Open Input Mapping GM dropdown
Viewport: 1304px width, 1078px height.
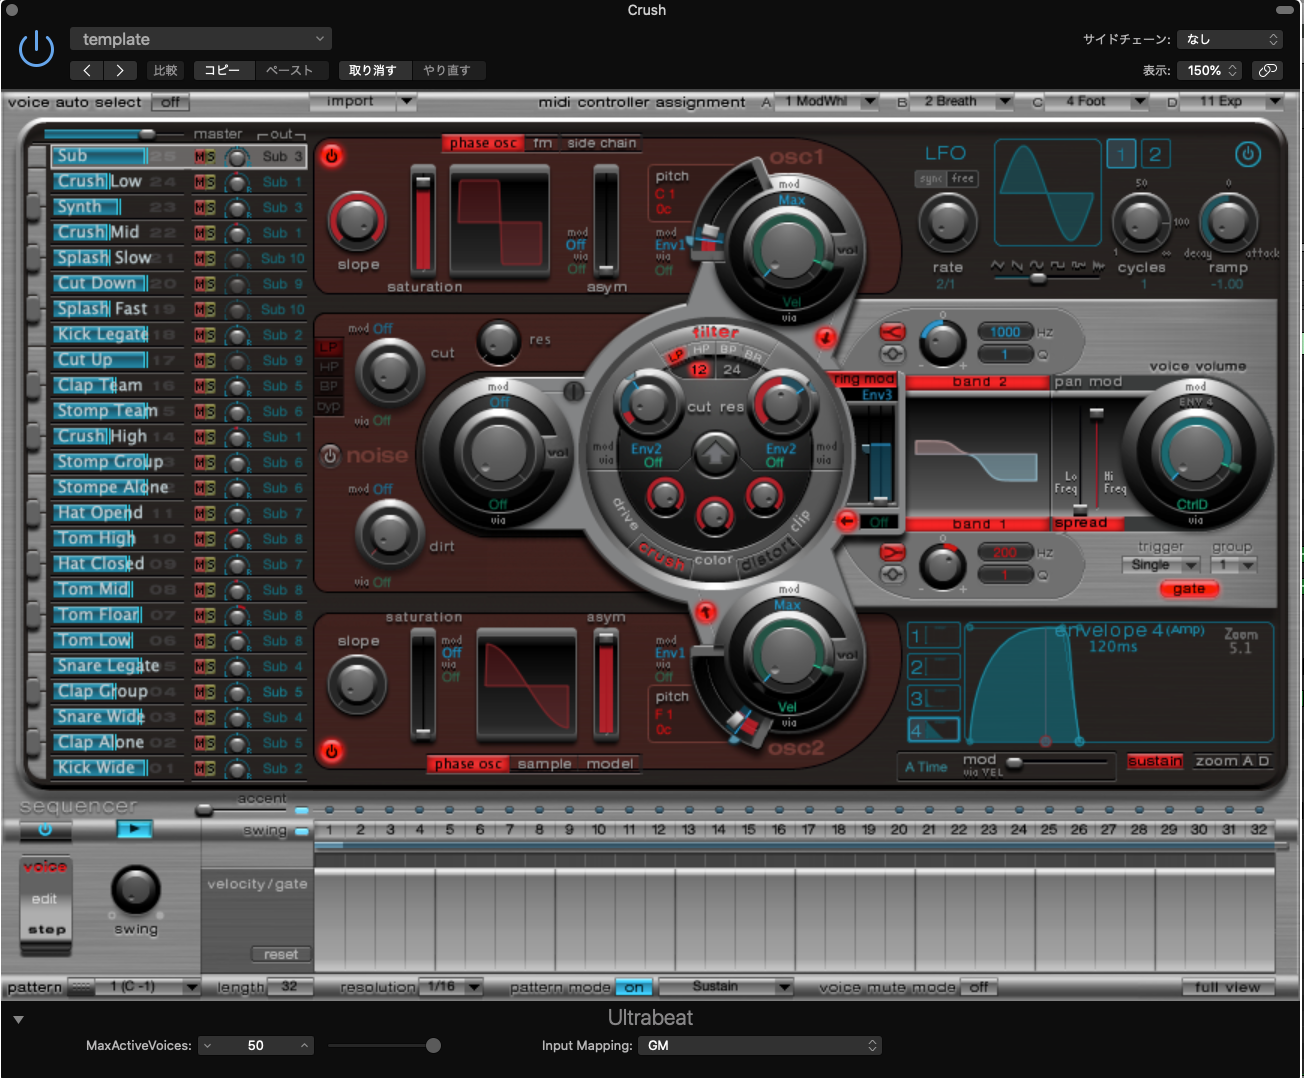click(760, 1045)
